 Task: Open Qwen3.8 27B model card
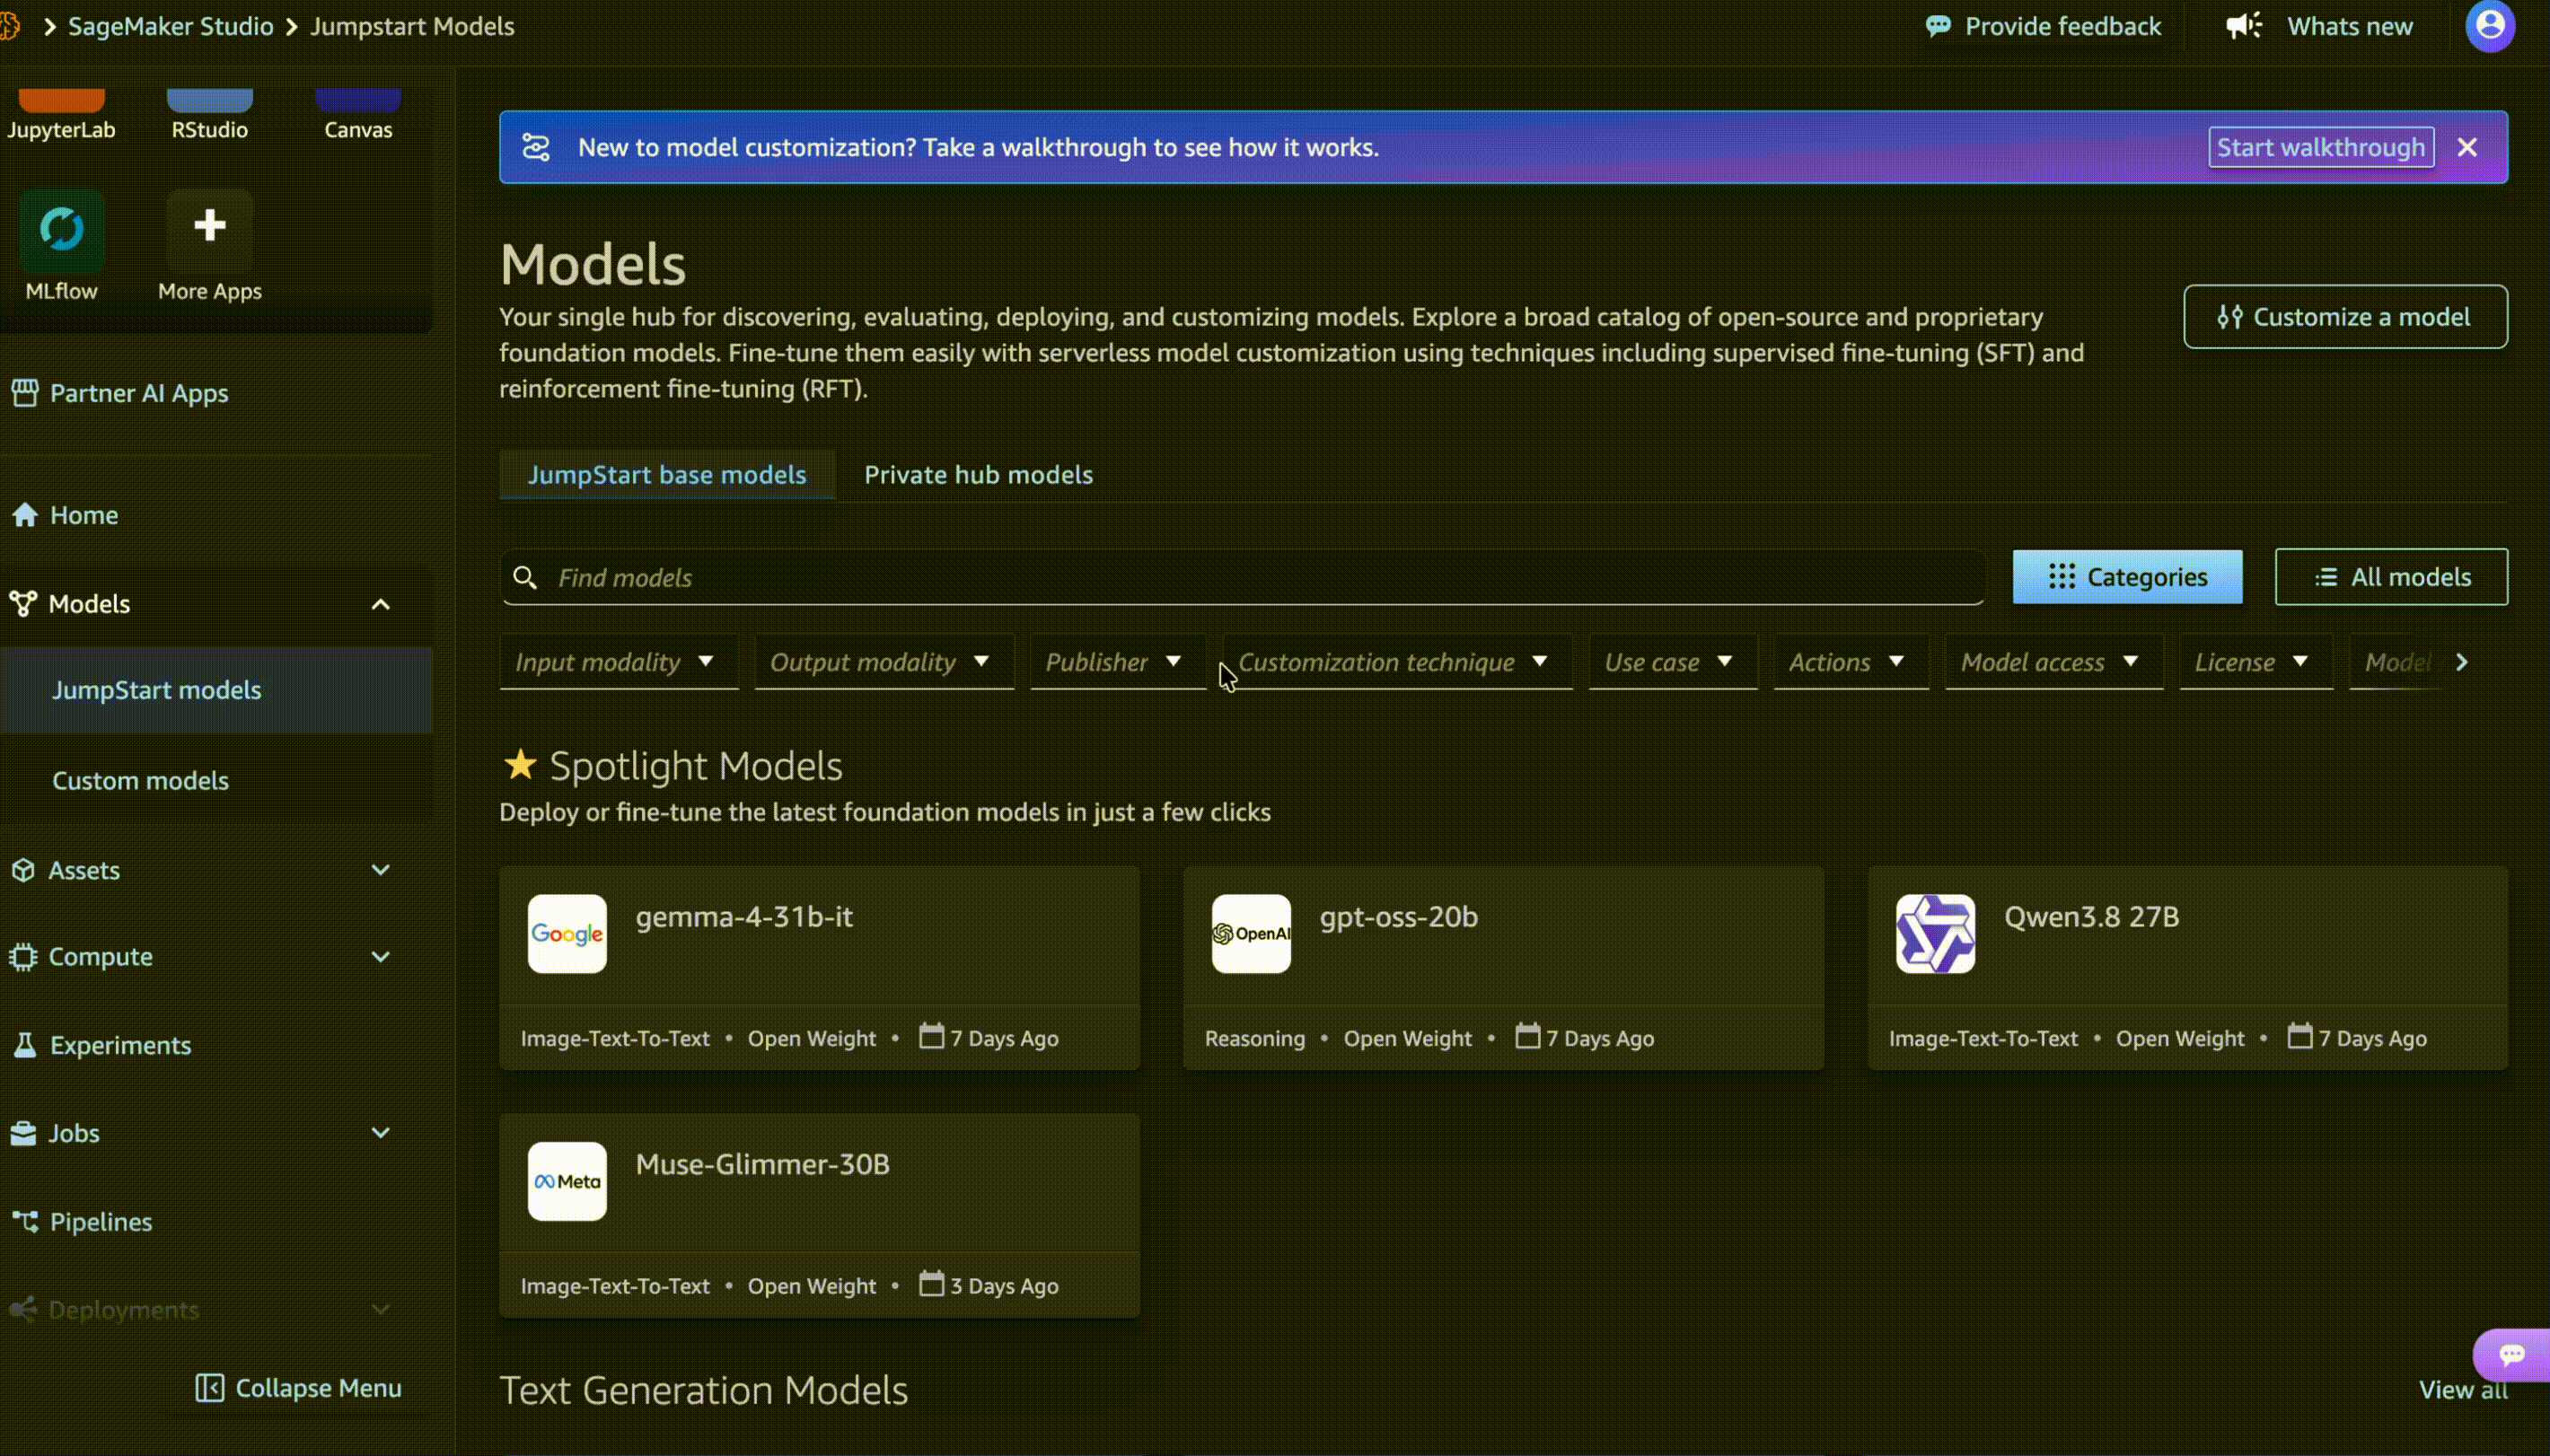2187,968
